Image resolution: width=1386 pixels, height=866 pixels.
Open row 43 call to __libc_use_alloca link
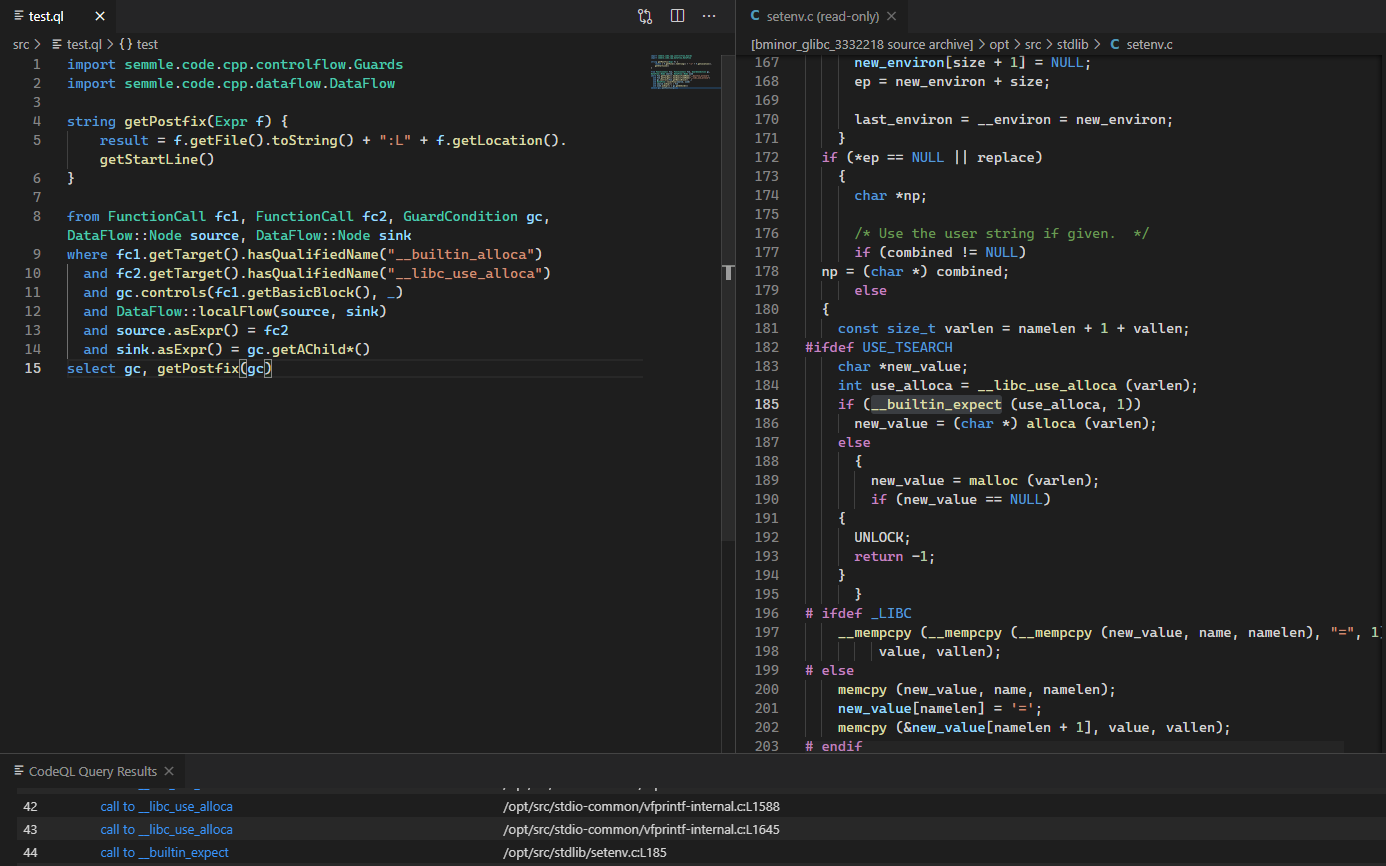pyautogui.click(x=166, y=830)
